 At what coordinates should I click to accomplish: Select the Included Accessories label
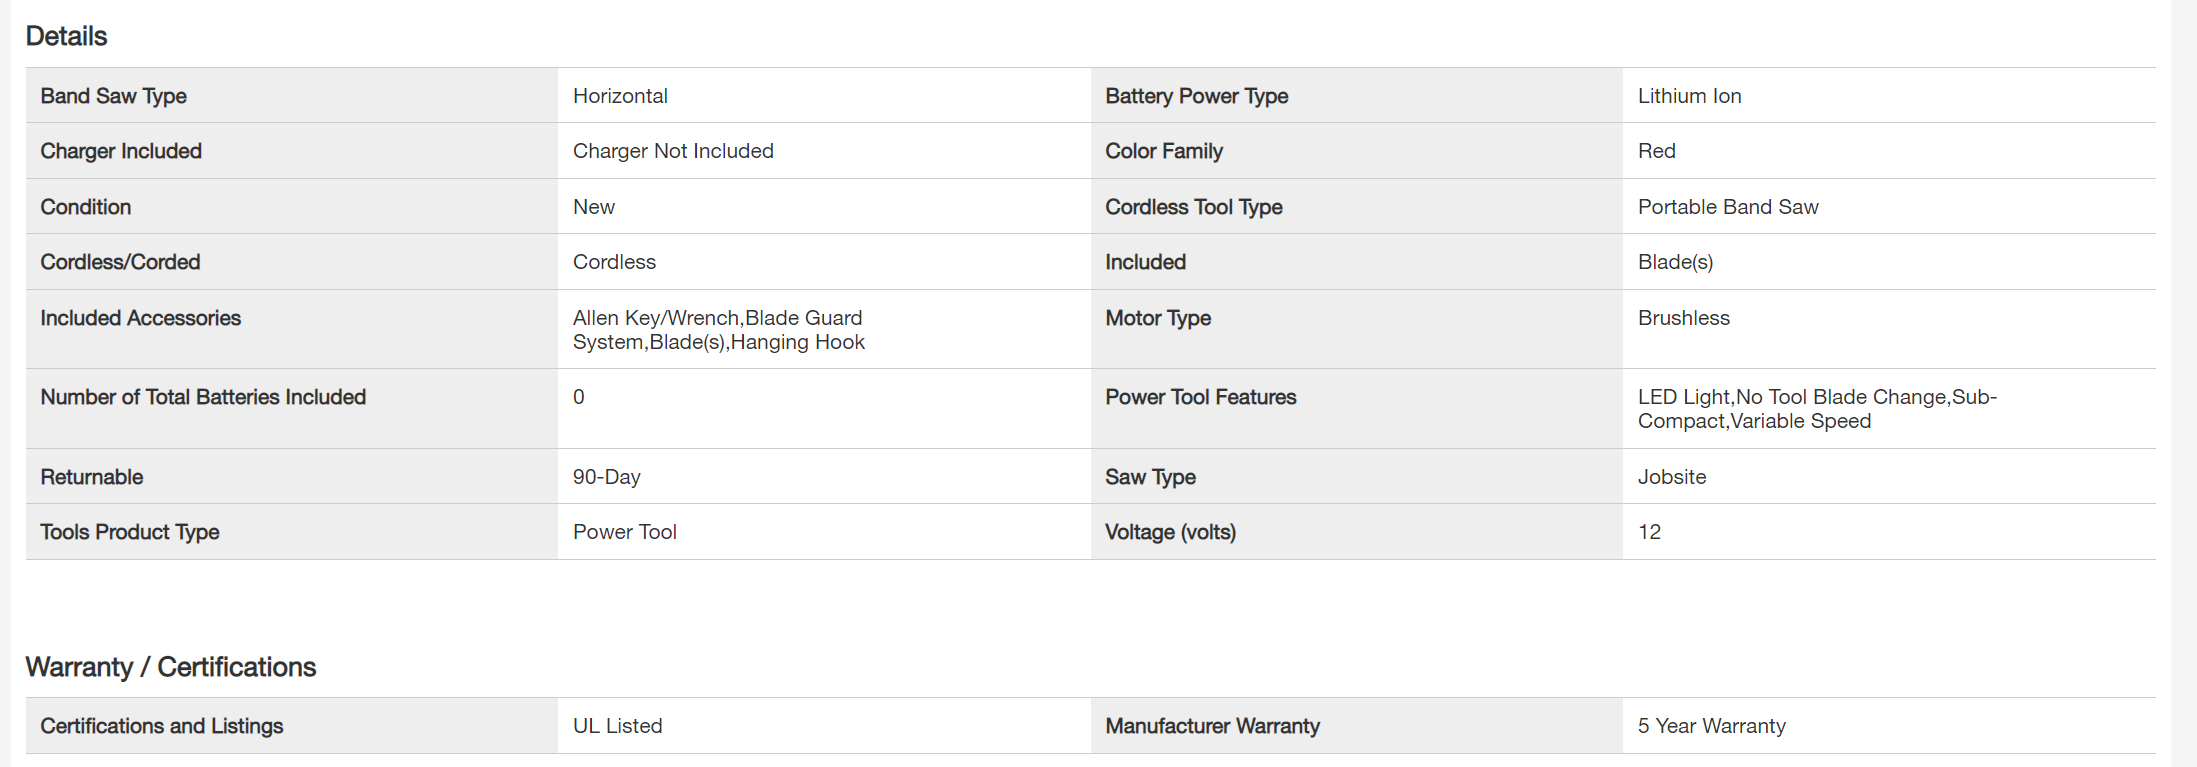[x=140, y=318]
